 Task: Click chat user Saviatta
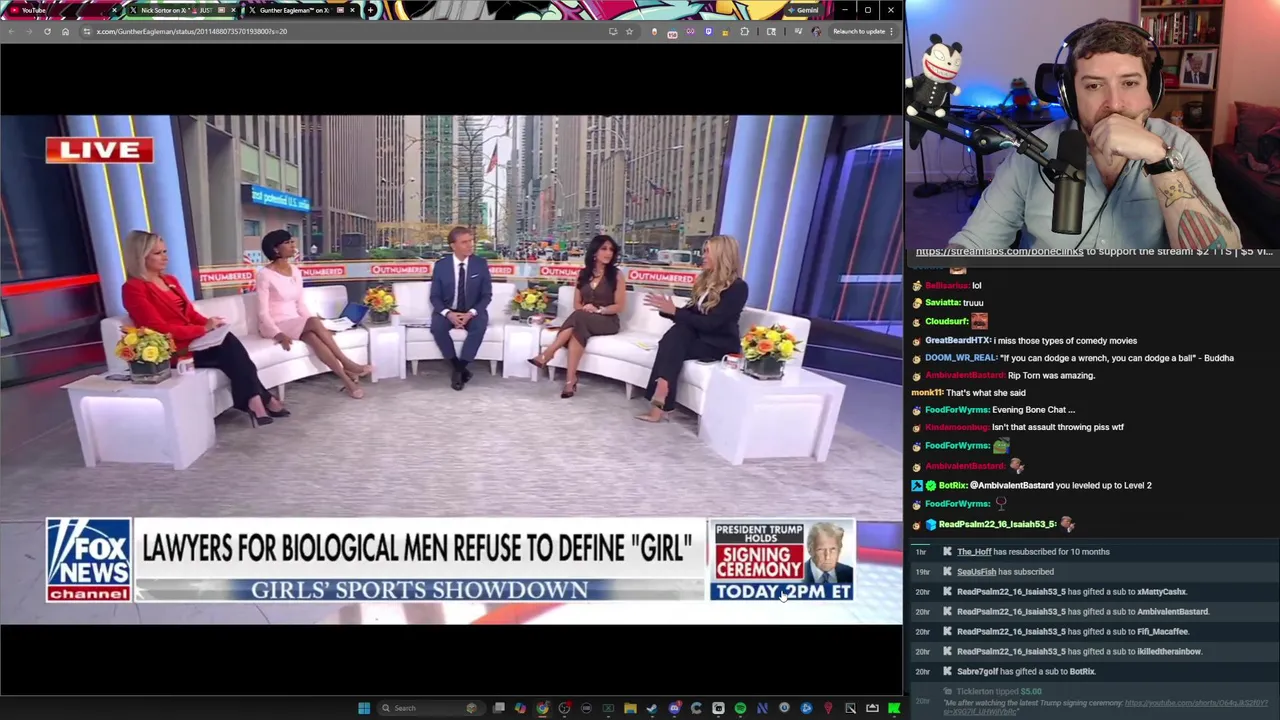942,303
